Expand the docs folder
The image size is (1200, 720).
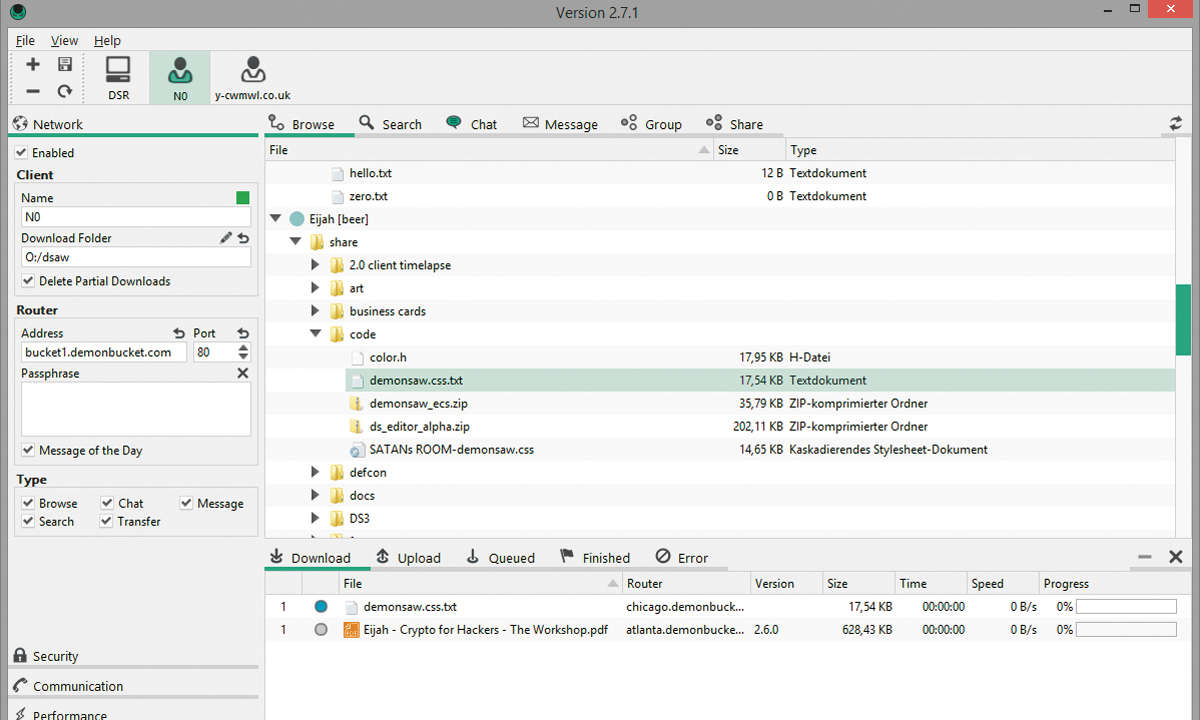[315, 495]
